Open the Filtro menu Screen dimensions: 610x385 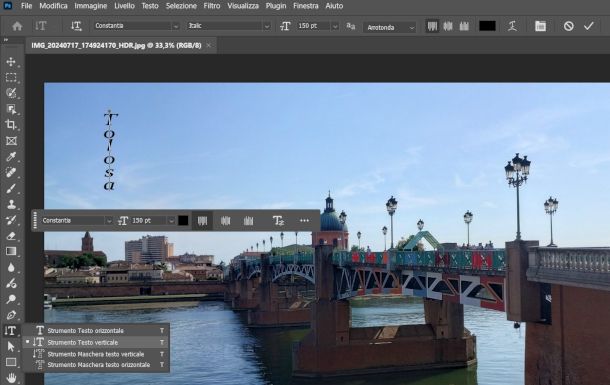tap(212, 6)
